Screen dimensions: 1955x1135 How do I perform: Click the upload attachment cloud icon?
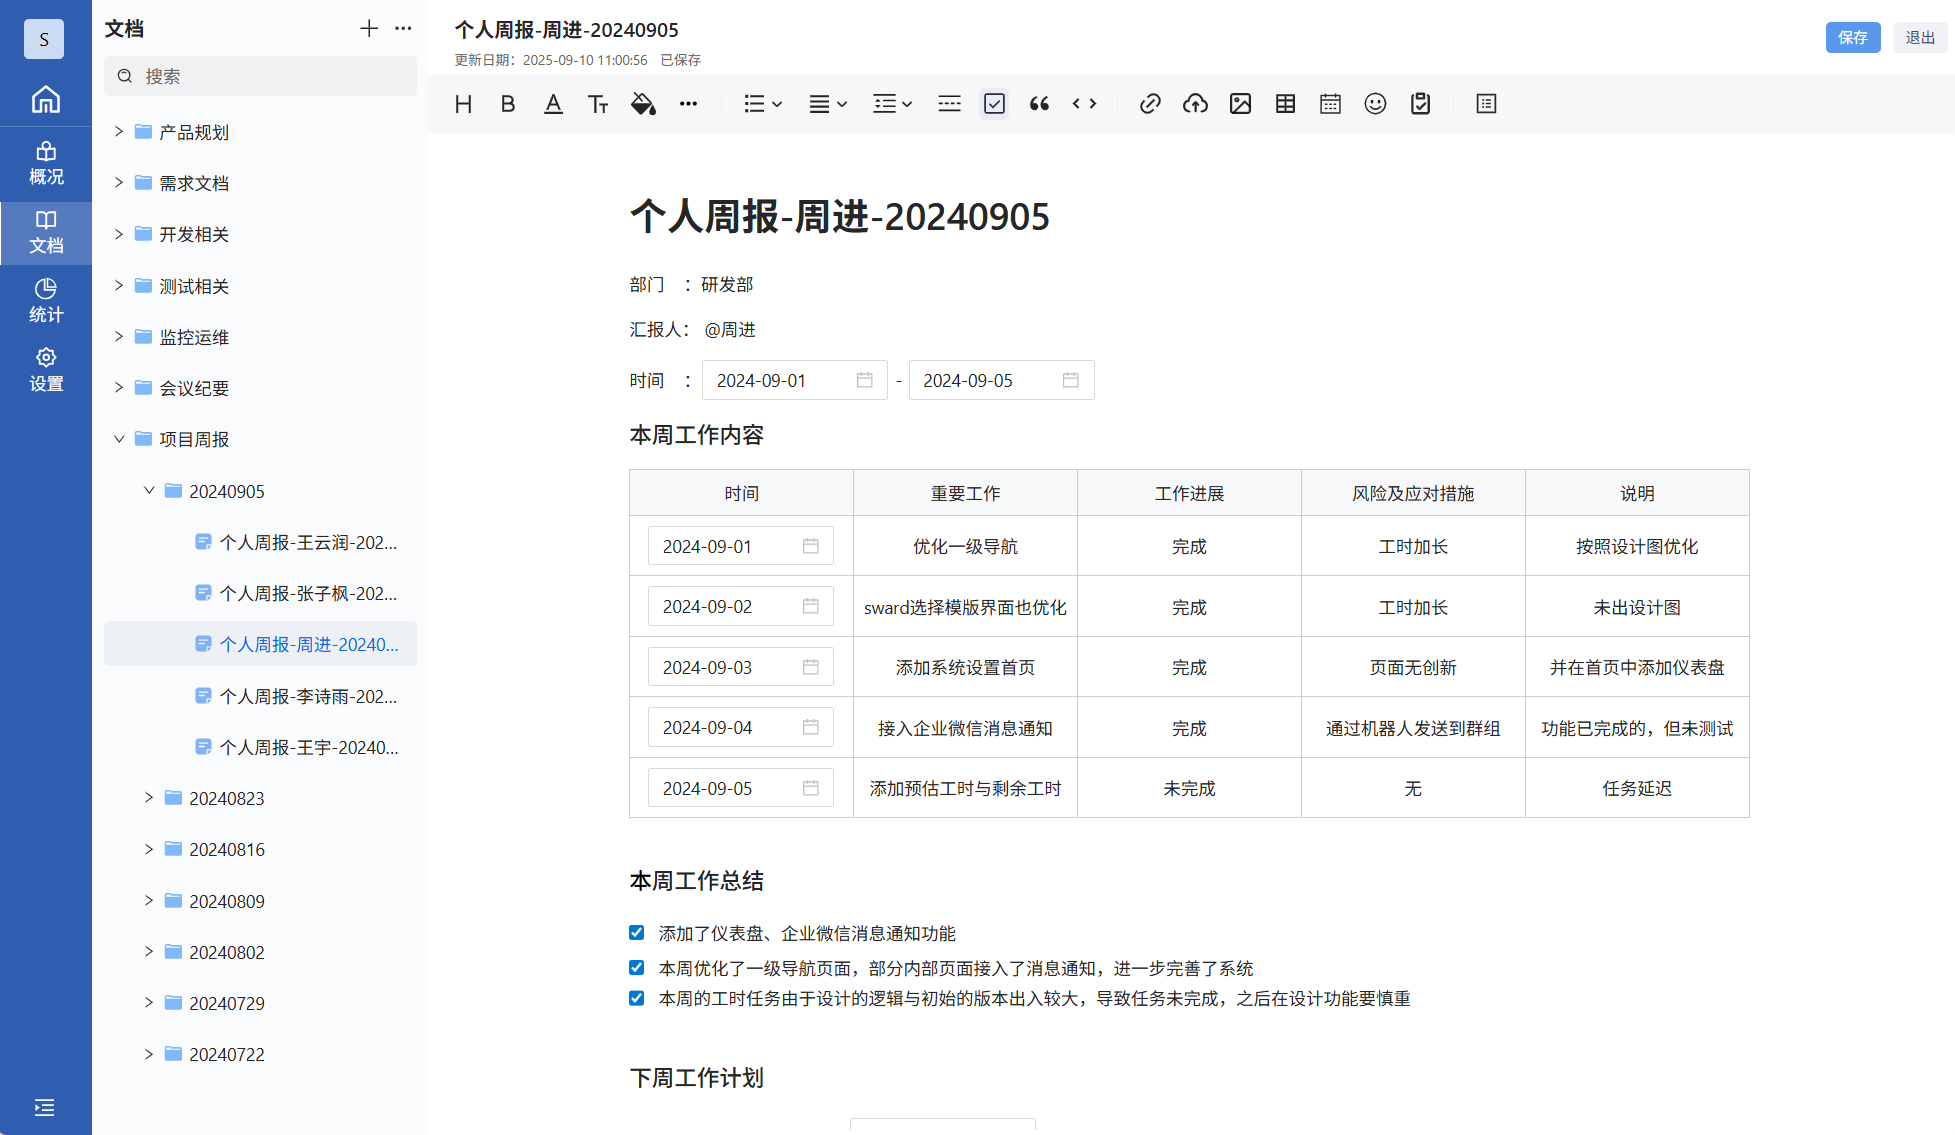[x=1195, y=104]
